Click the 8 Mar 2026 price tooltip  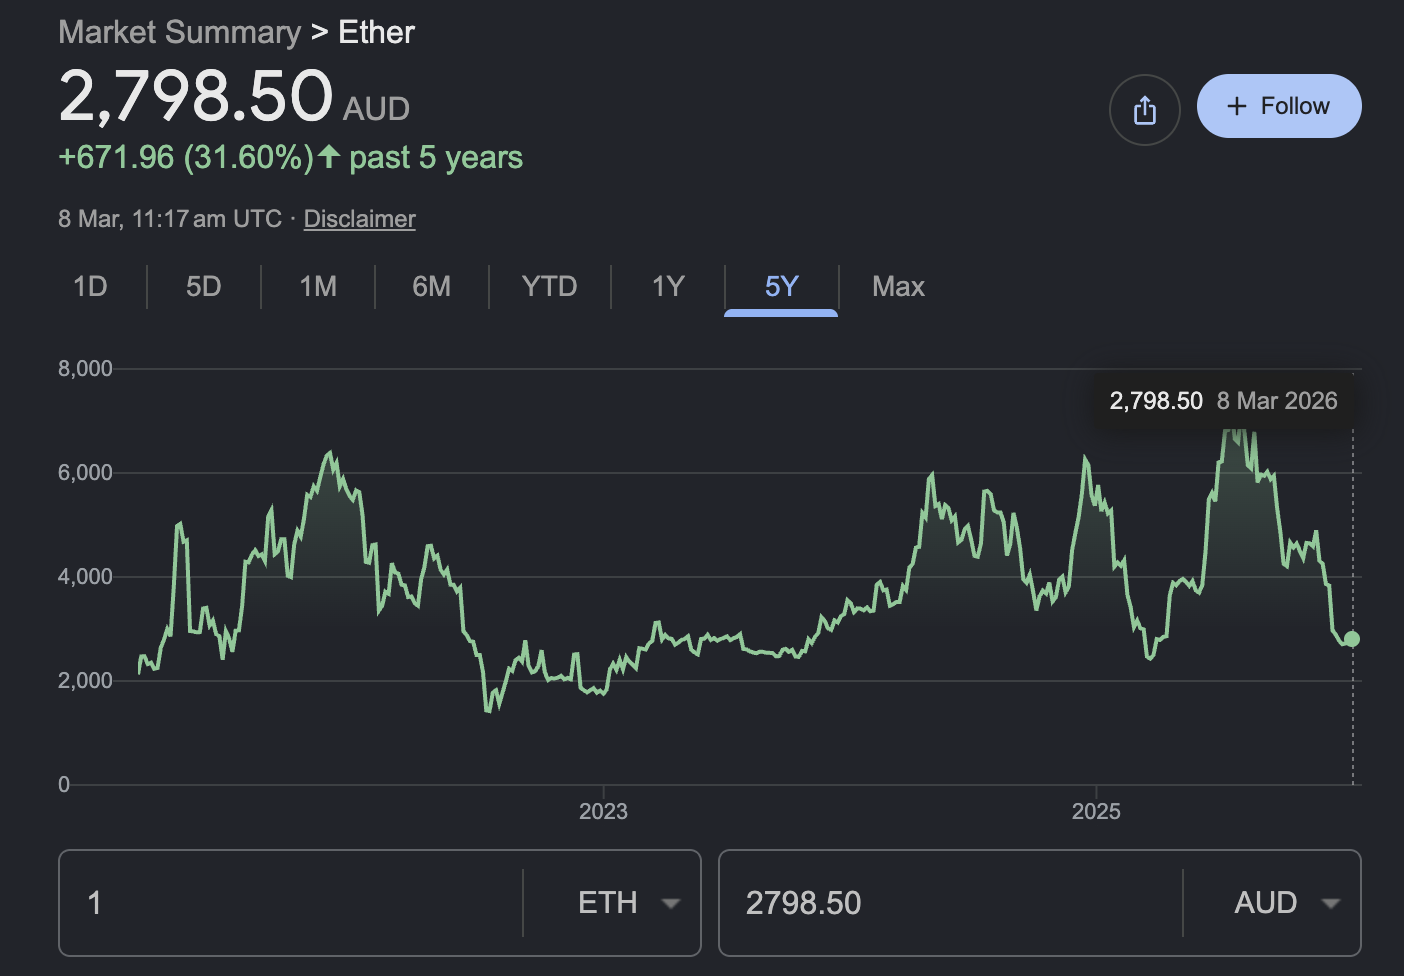coord(1223,401)
